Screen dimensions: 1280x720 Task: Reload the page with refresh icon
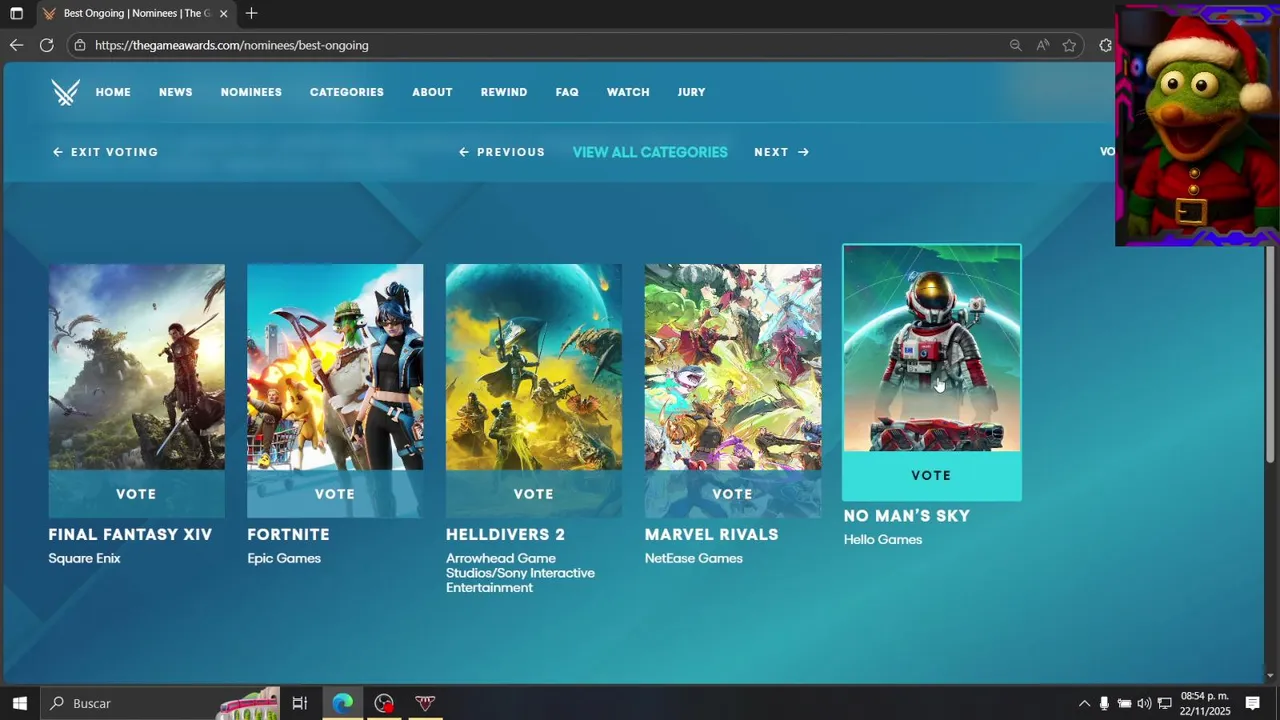coord(46,45)
